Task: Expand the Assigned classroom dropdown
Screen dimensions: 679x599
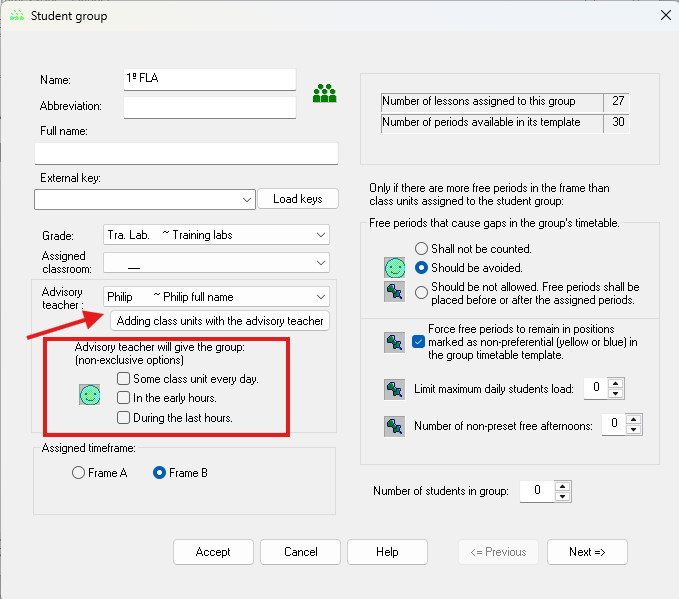Action: 321,262
